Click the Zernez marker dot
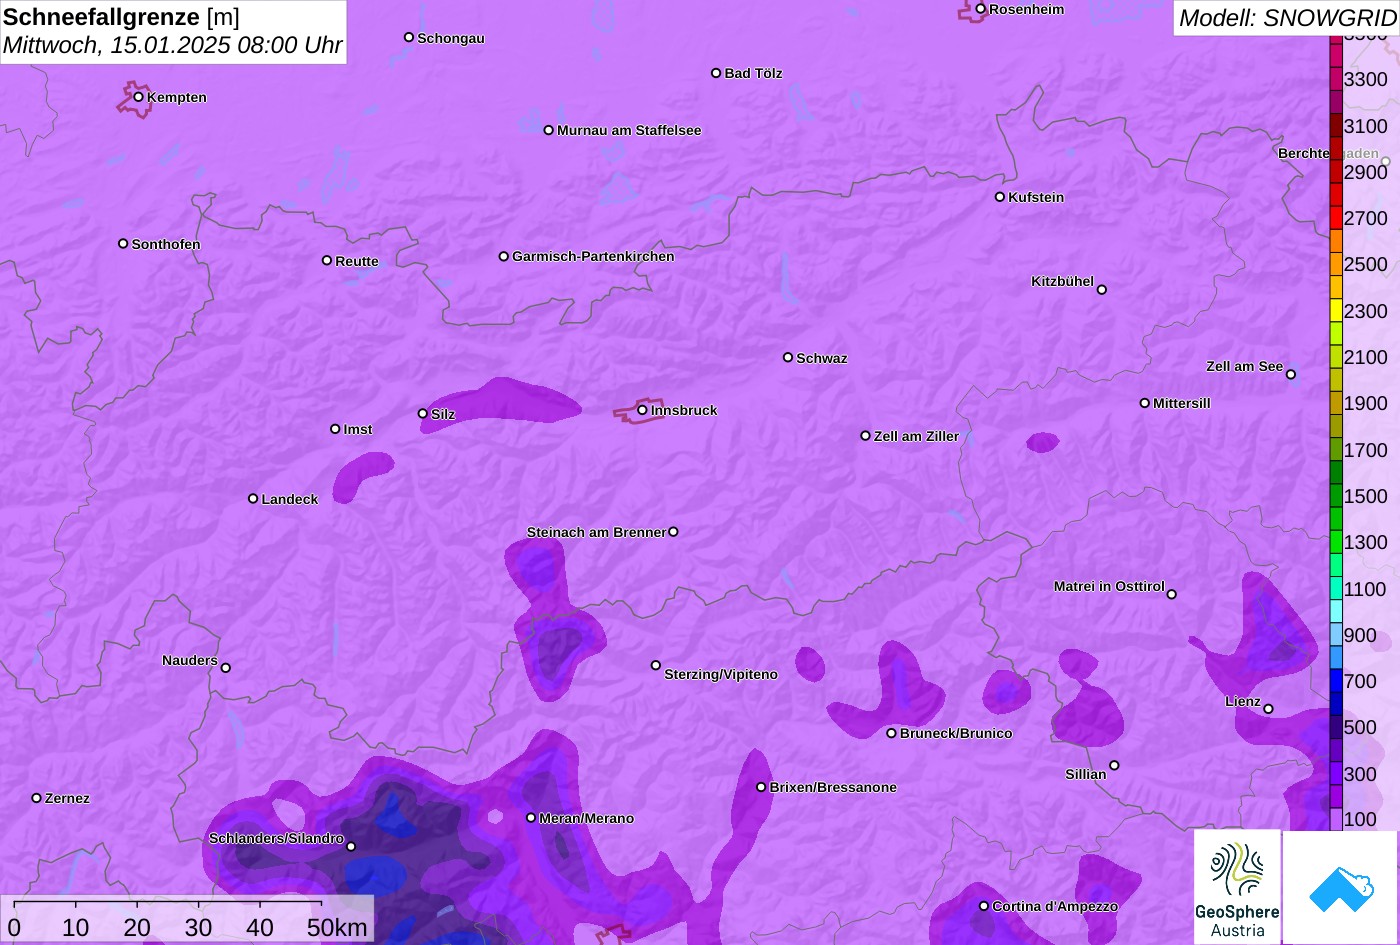1400x945 pixels. (37, 798)
